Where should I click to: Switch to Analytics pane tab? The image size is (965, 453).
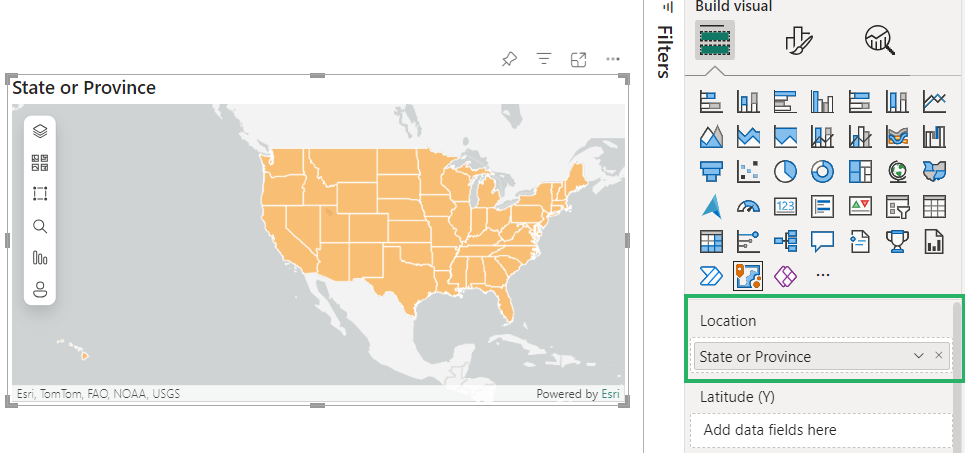pos(879,40)
